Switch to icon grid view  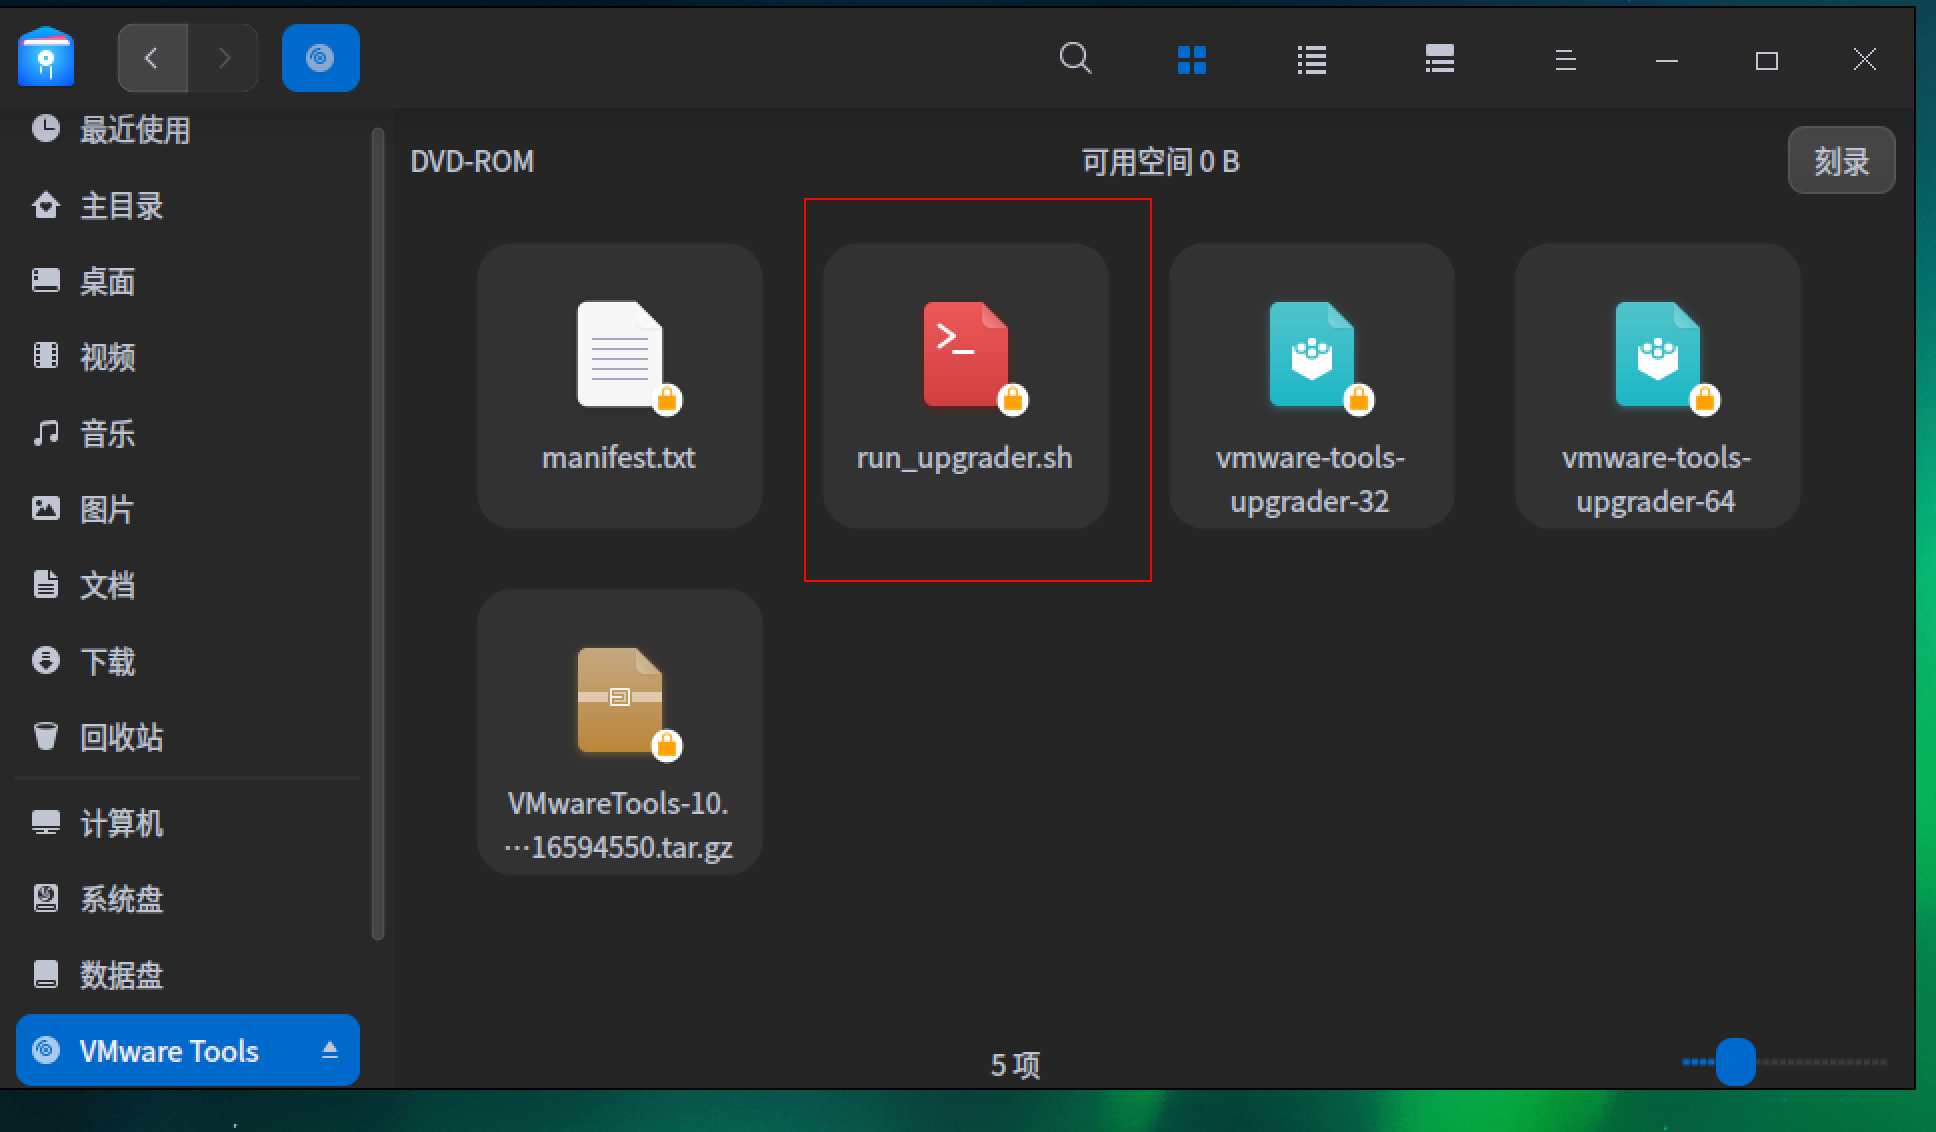tap(1192, 60)
